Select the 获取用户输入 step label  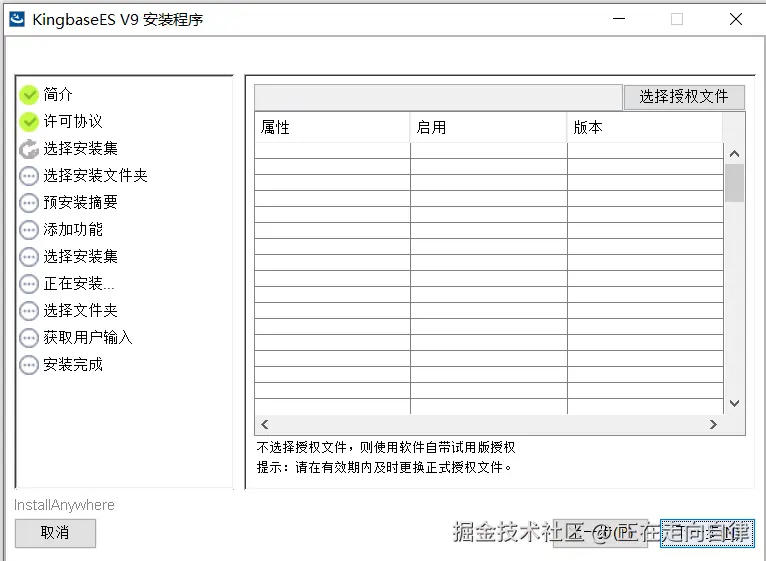coord(88,337)
